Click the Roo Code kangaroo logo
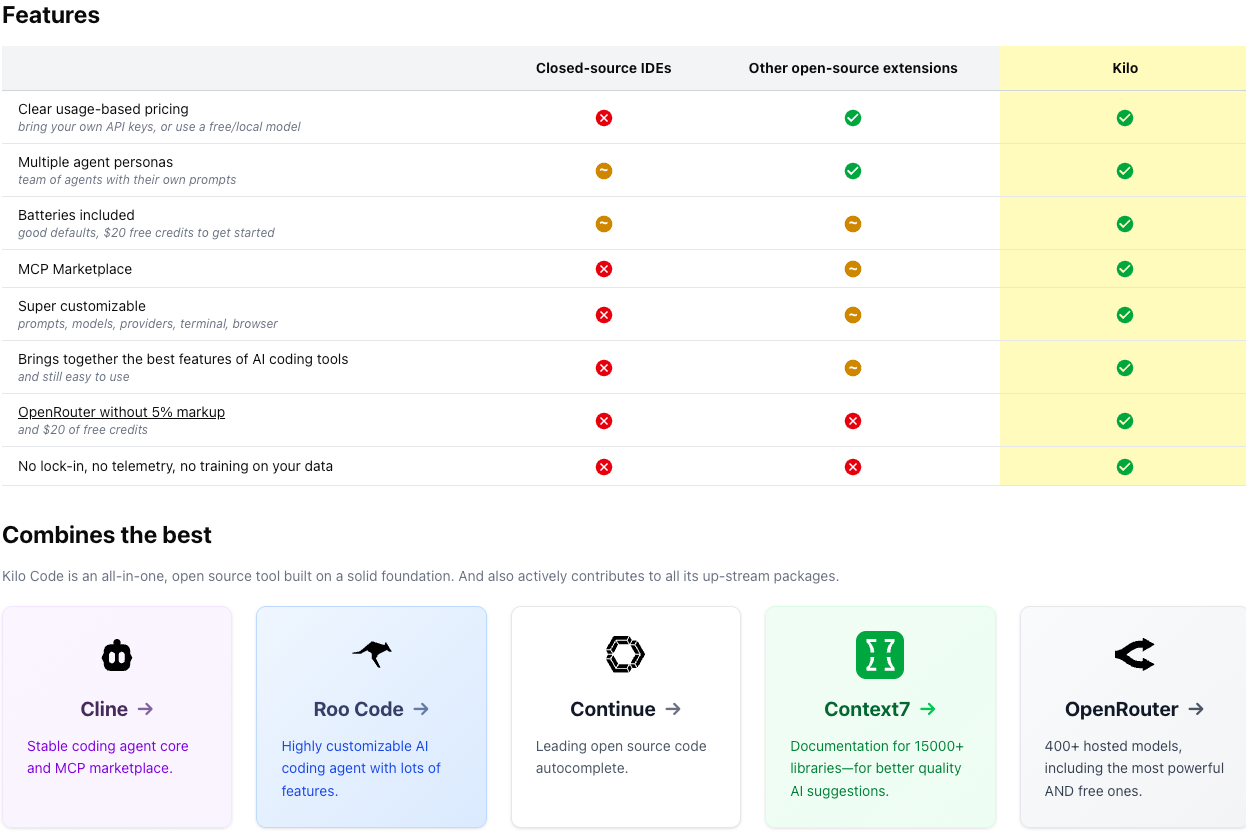 372,655
